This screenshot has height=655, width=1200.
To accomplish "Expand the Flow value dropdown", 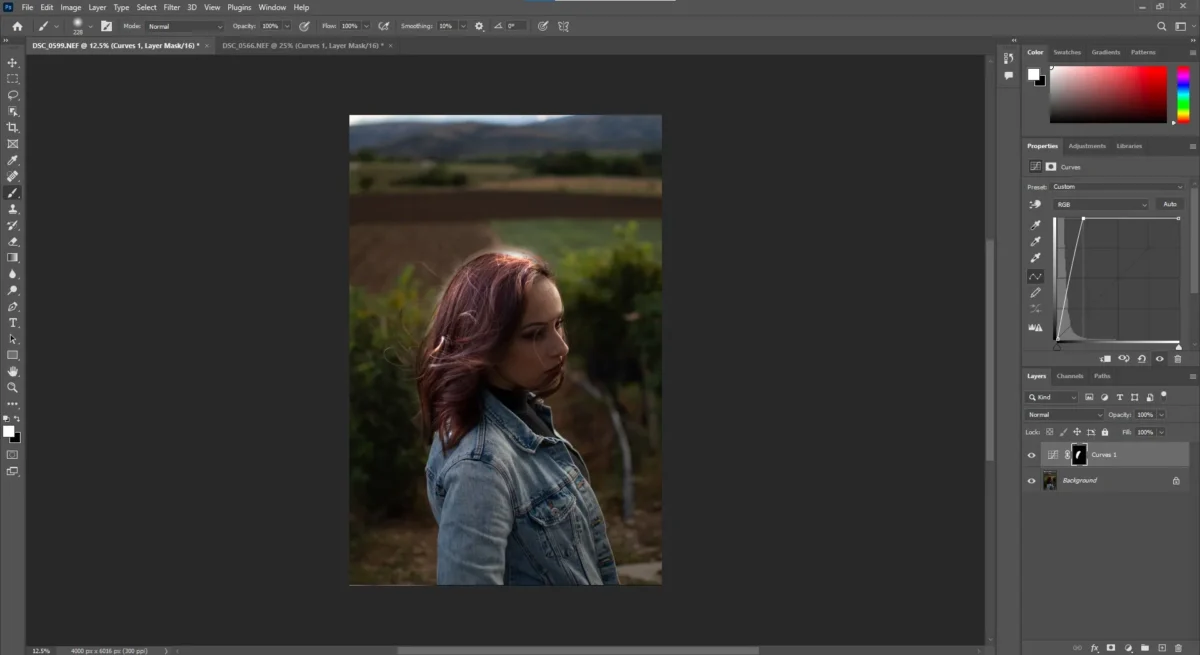I will 366,26.
